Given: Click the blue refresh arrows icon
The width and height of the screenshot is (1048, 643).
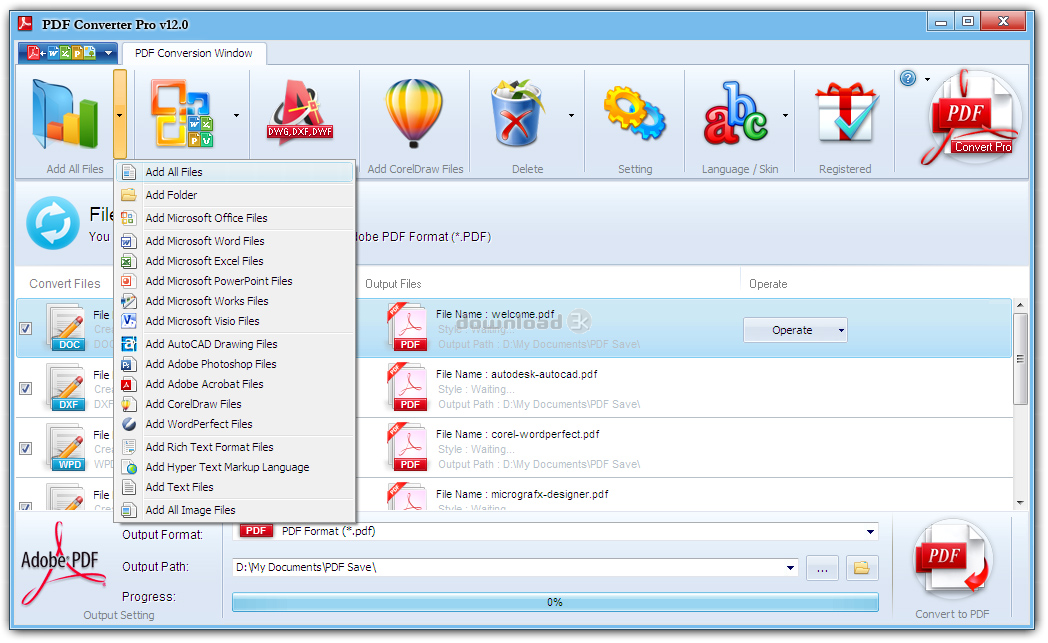Looking at the screenshot, I should [x=53, y=223].
